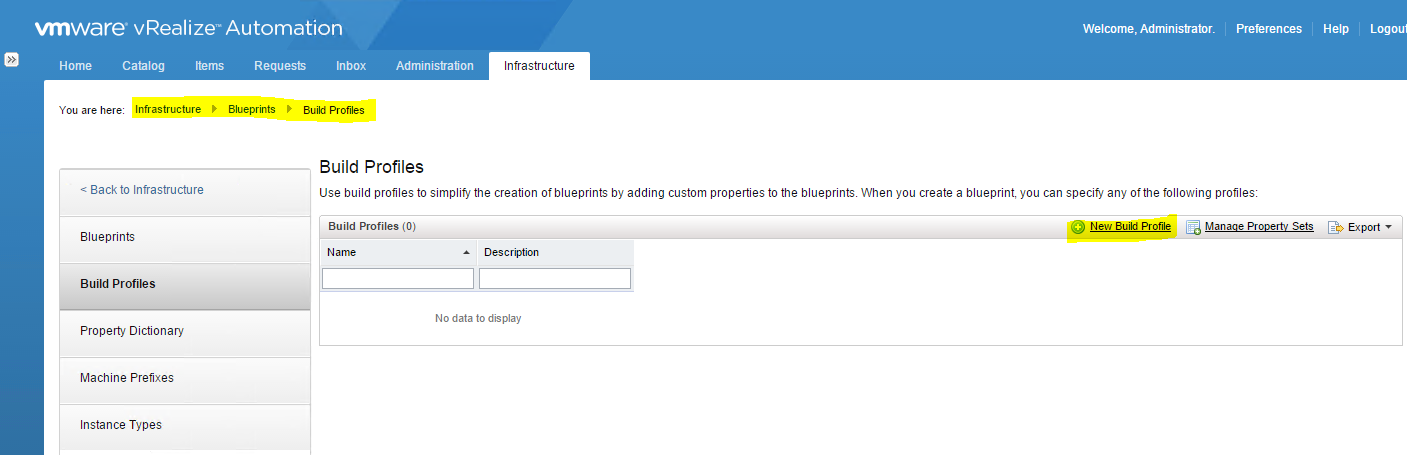The image size is (1407, 455).
Task: Click the Build Profiles page heading
Action: [x=371, y=167]
